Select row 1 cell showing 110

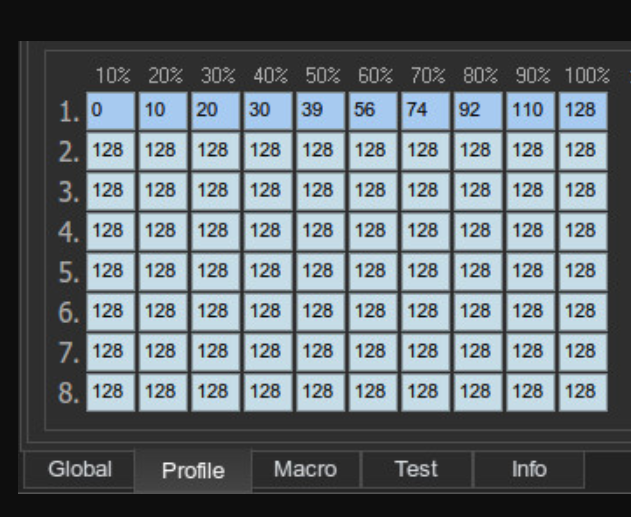coord(530,111)
